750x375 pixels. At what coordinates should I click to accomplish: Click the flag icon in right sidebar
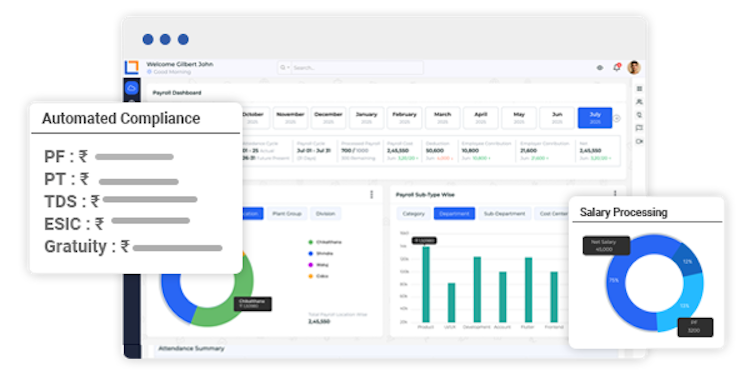640,128
